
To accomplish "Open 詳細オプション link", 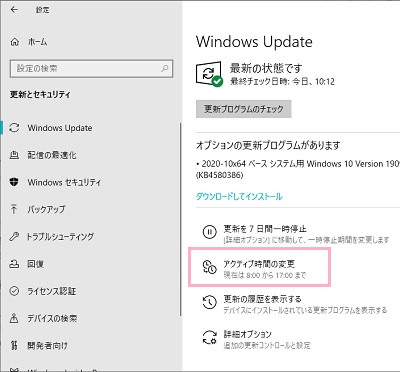I will point(247,334).
